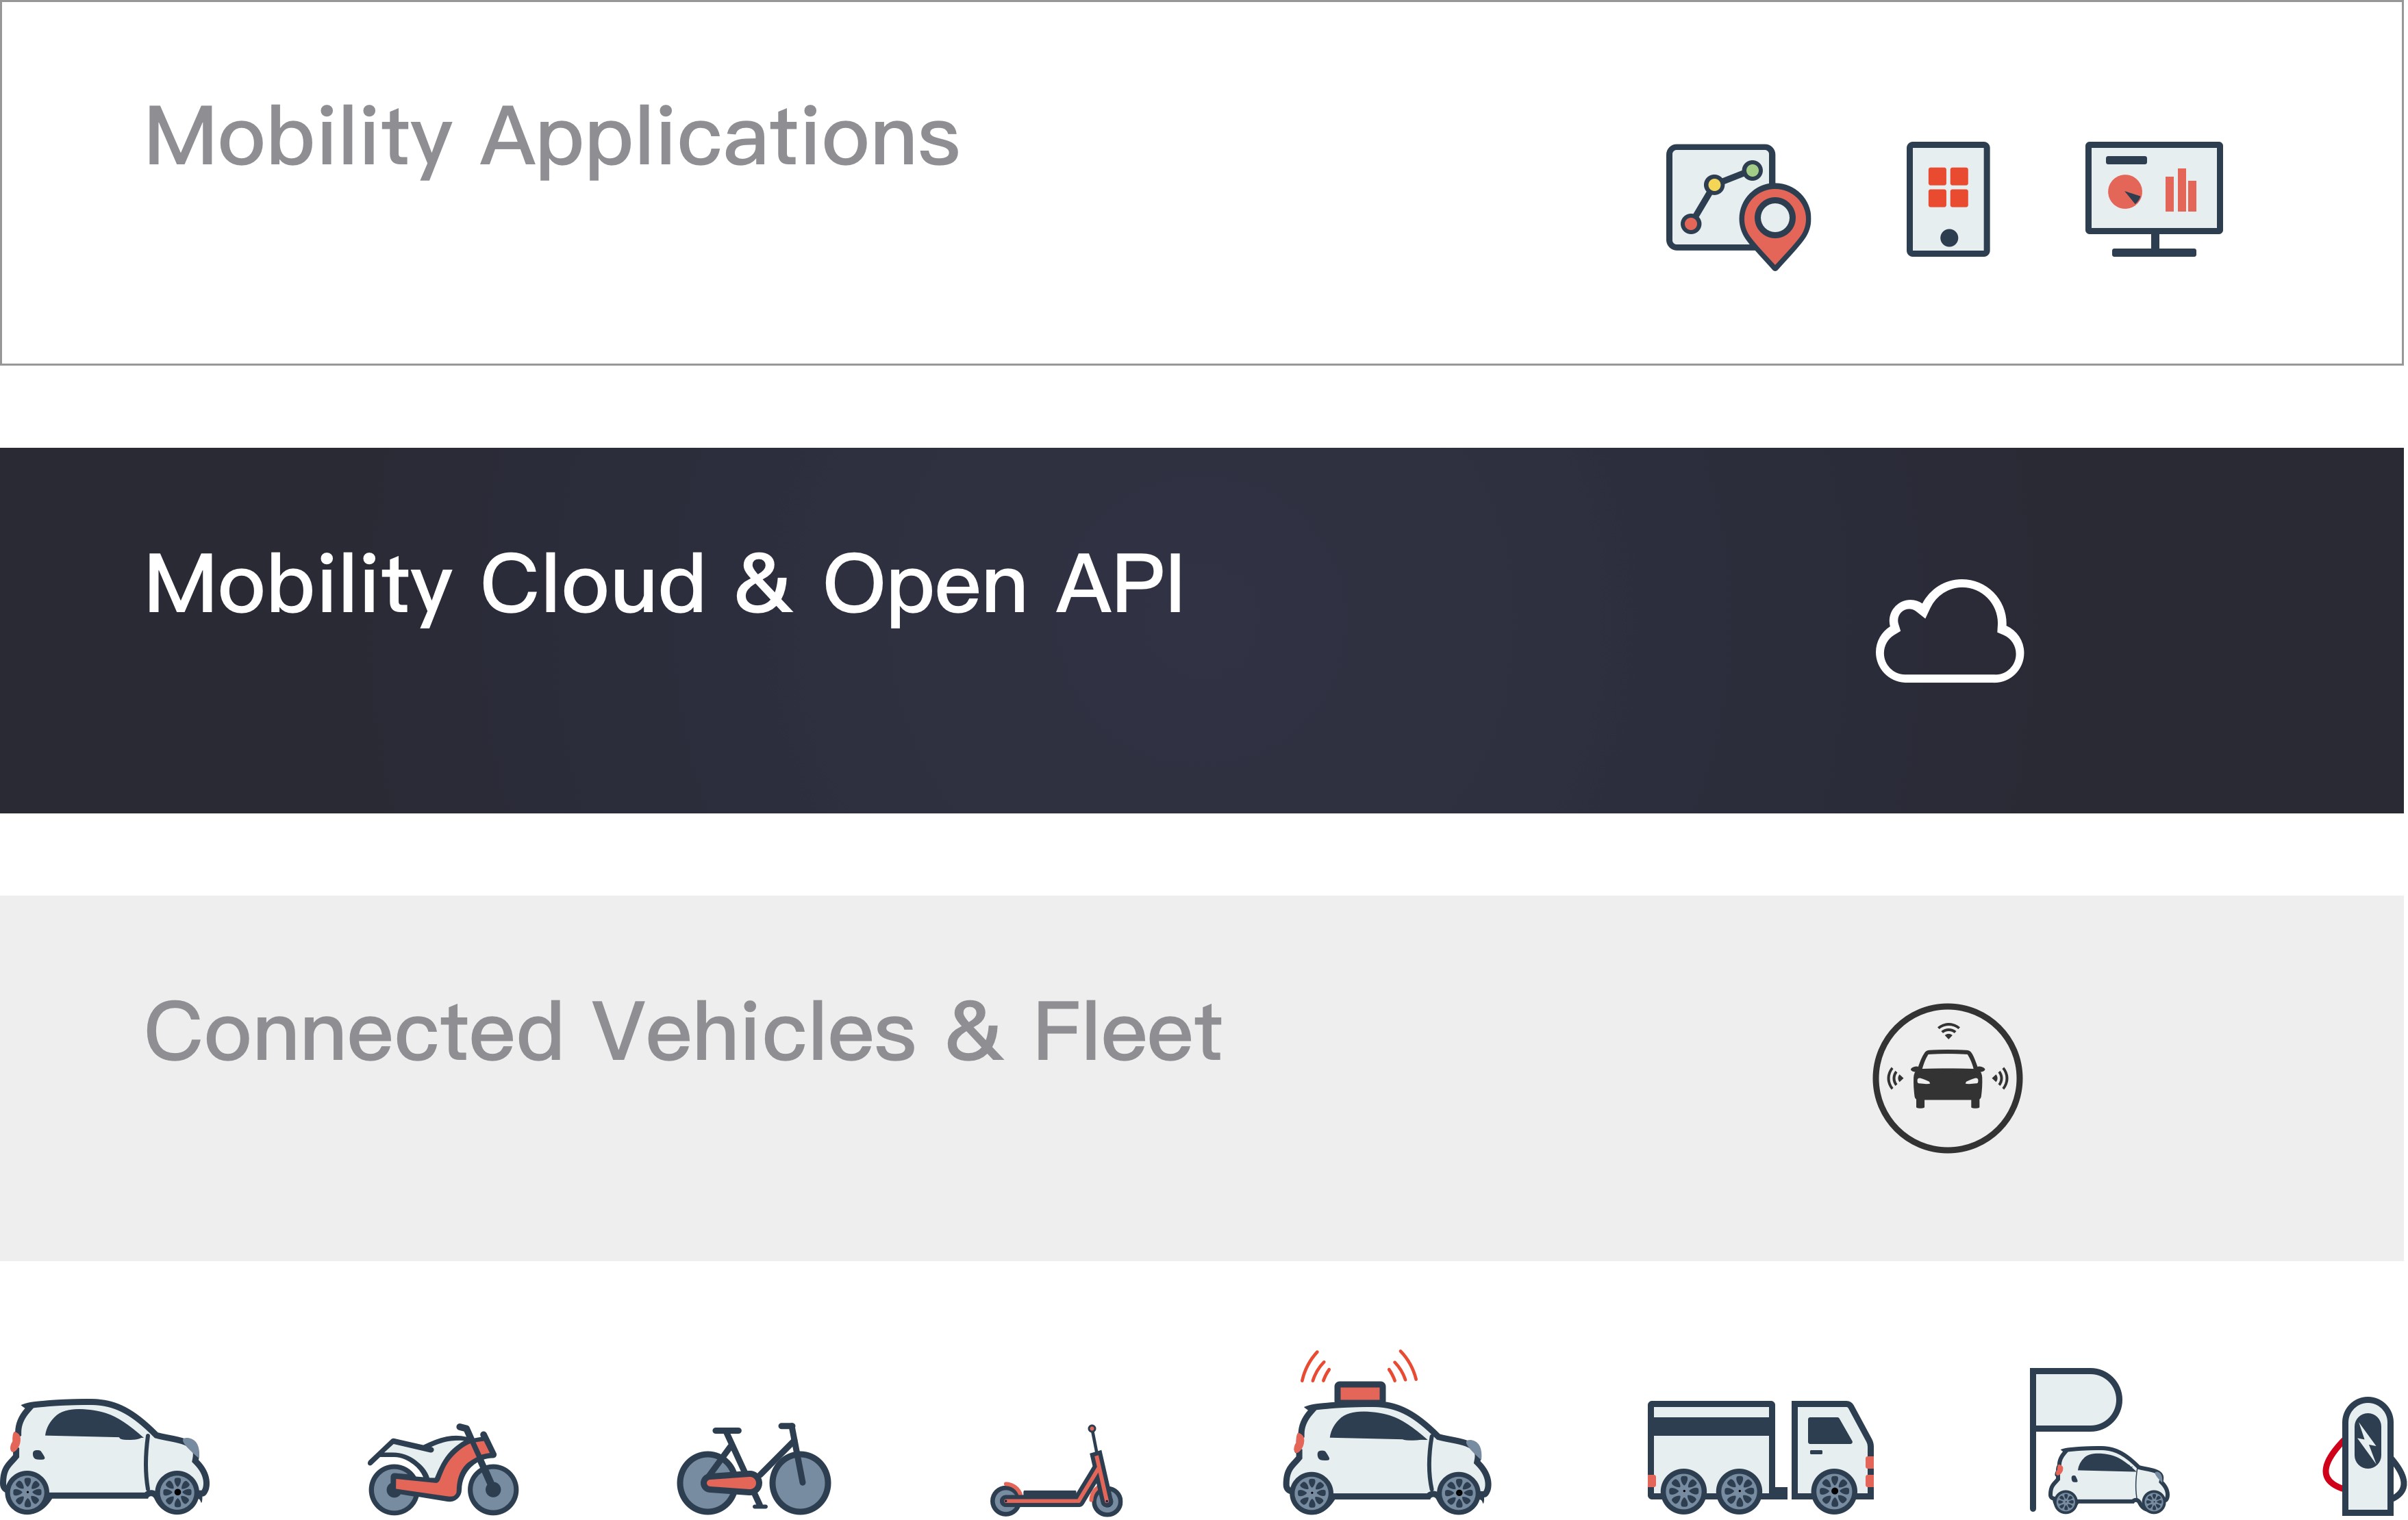
Task: Click the white cloud icon
Action: coord(1949,633)
